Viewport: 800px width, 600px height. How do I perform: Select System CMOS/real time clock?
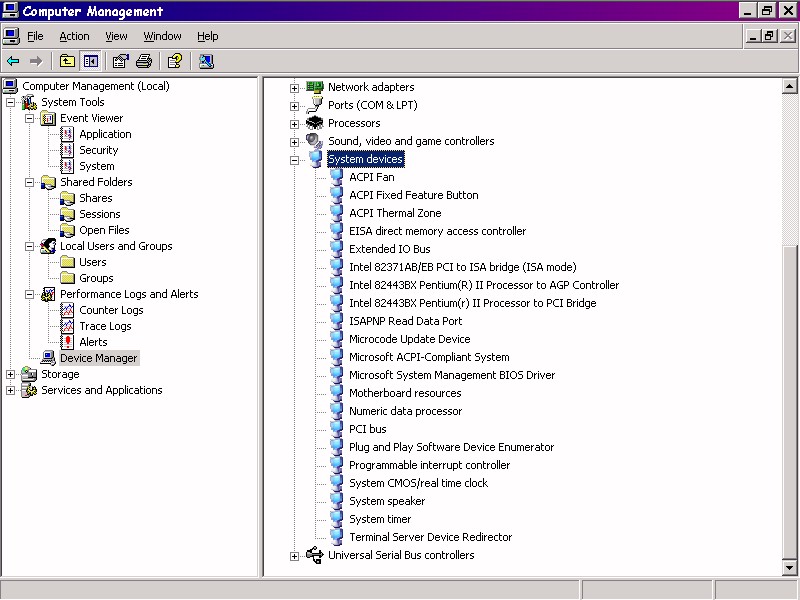click(418, 483)
